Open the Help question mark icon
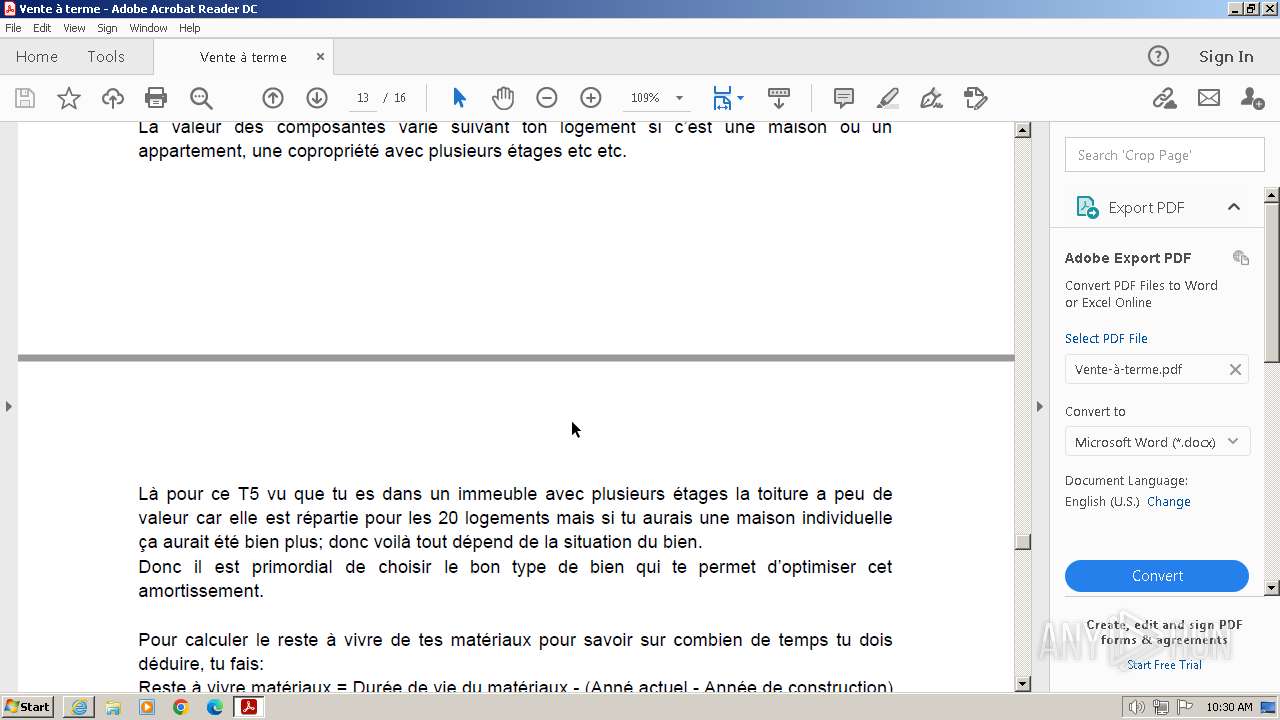Image resolution: width=1280 pixels, height=720 pixels. coord(1158,56)
